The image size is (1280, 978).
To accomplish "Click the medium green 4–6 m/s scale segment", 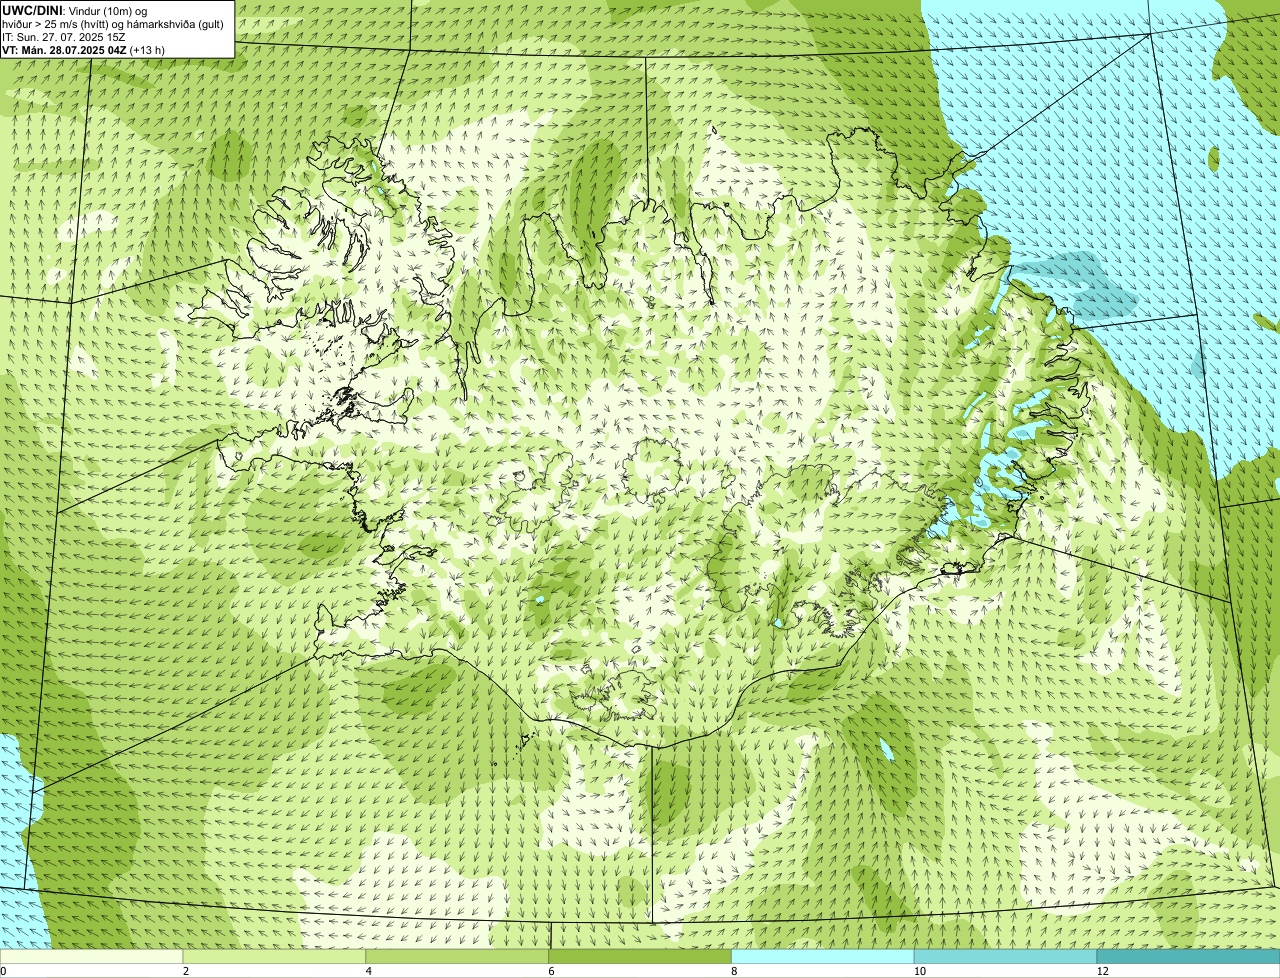I will [458, 957].
